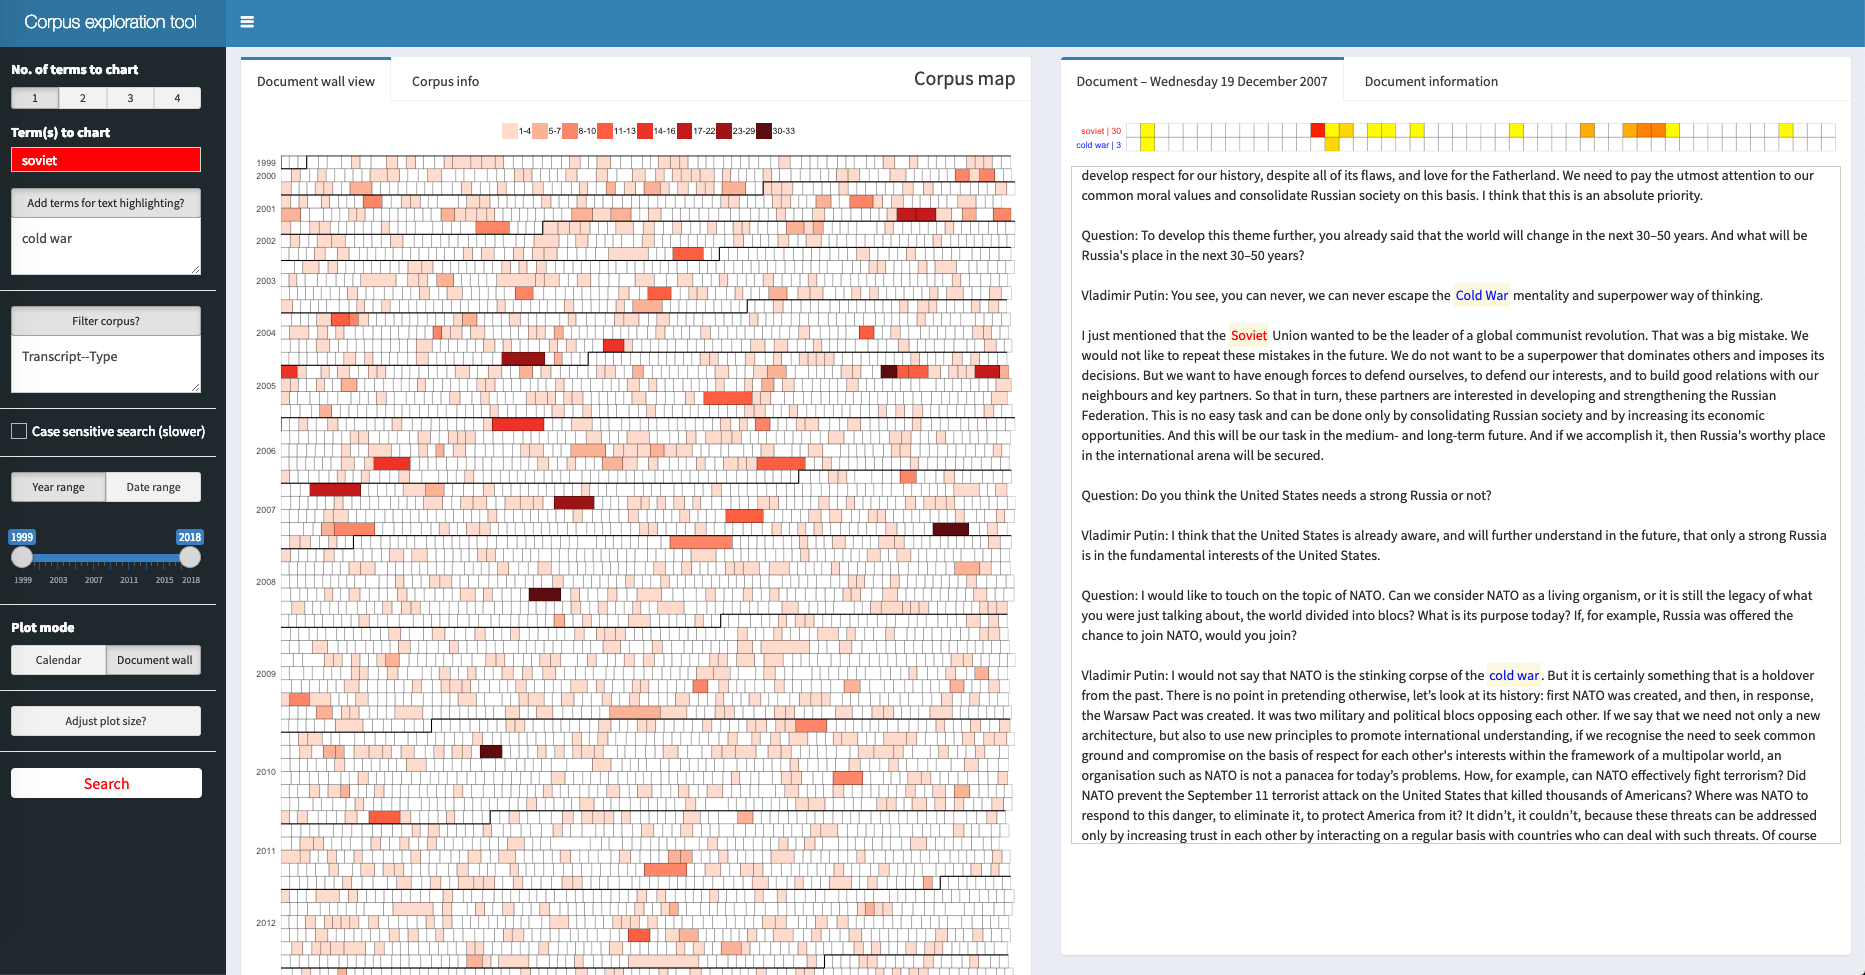This screenshot has width=1865, height=975.
Task: Toggle the sidebar with the hamburger icon
Action: pos(247,22)
